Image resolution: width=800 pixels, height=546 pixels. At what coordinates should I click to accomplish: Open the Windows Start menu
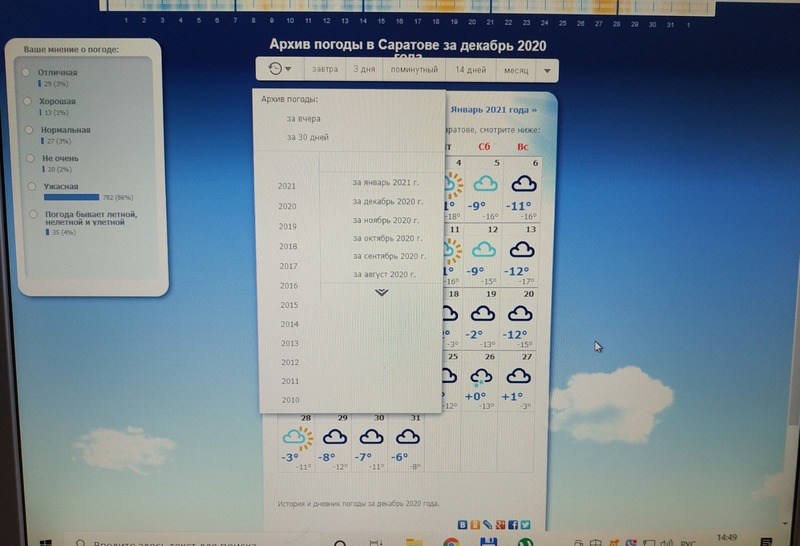click(45, 542)
